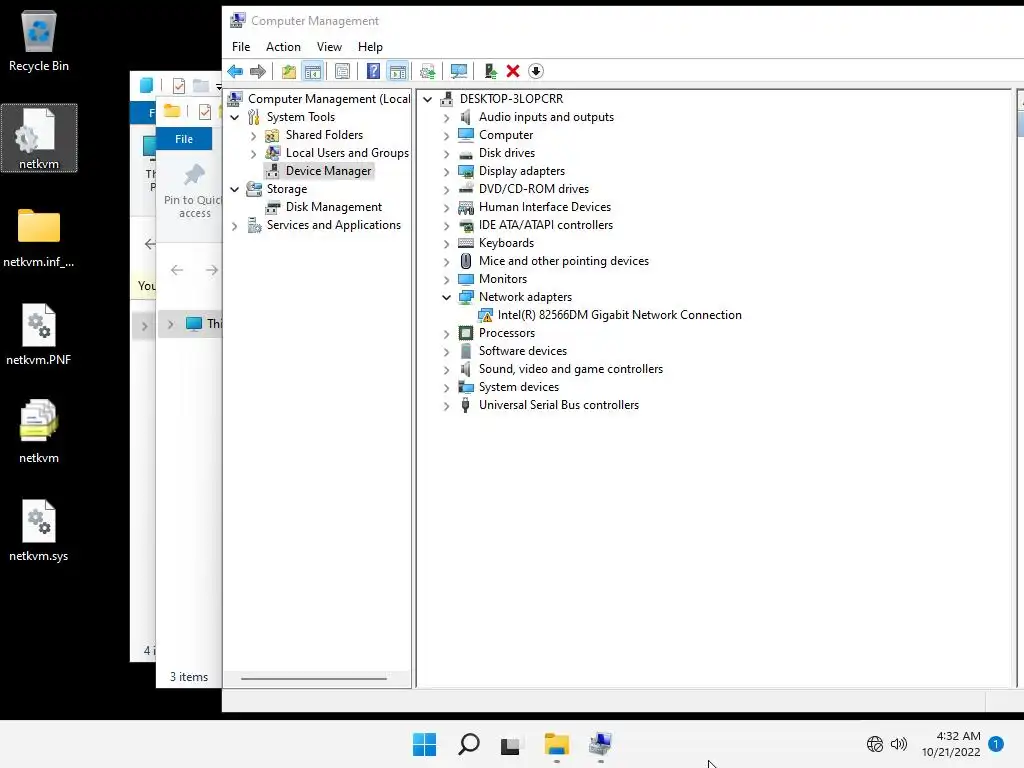Click the Processors chip icon

point(466,333)
